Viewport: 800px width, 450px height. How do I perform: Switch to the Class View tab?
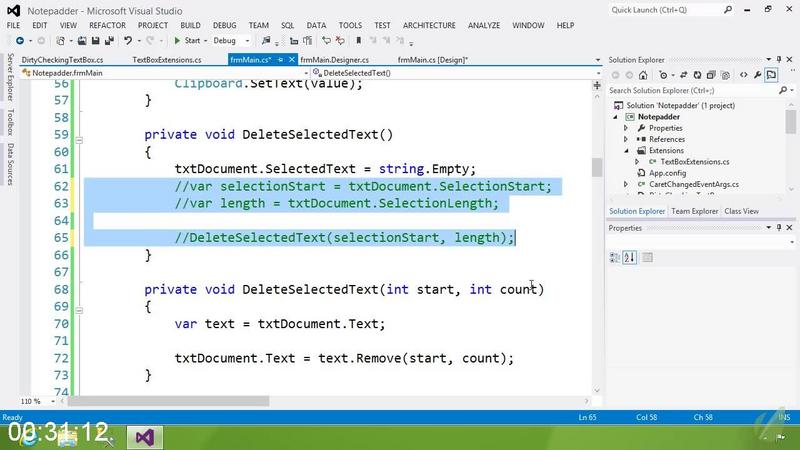click(741, 211)
